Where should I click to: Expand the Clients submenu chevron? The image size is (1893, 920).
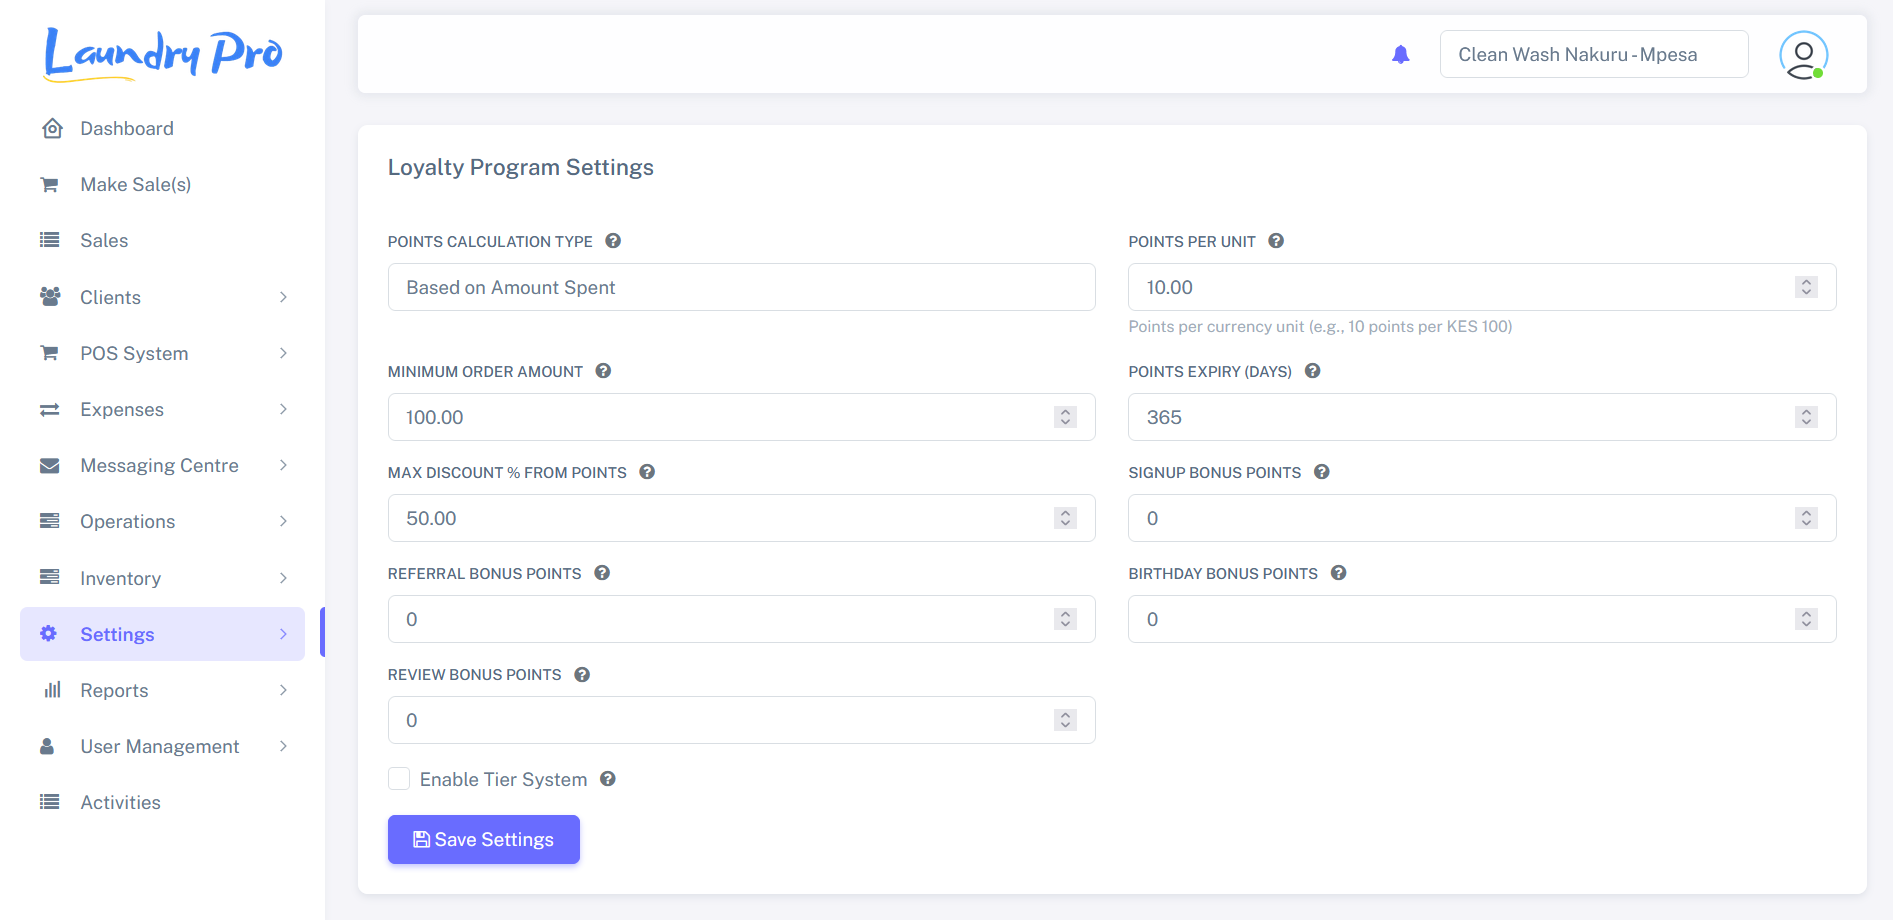(x=284, y=297)
